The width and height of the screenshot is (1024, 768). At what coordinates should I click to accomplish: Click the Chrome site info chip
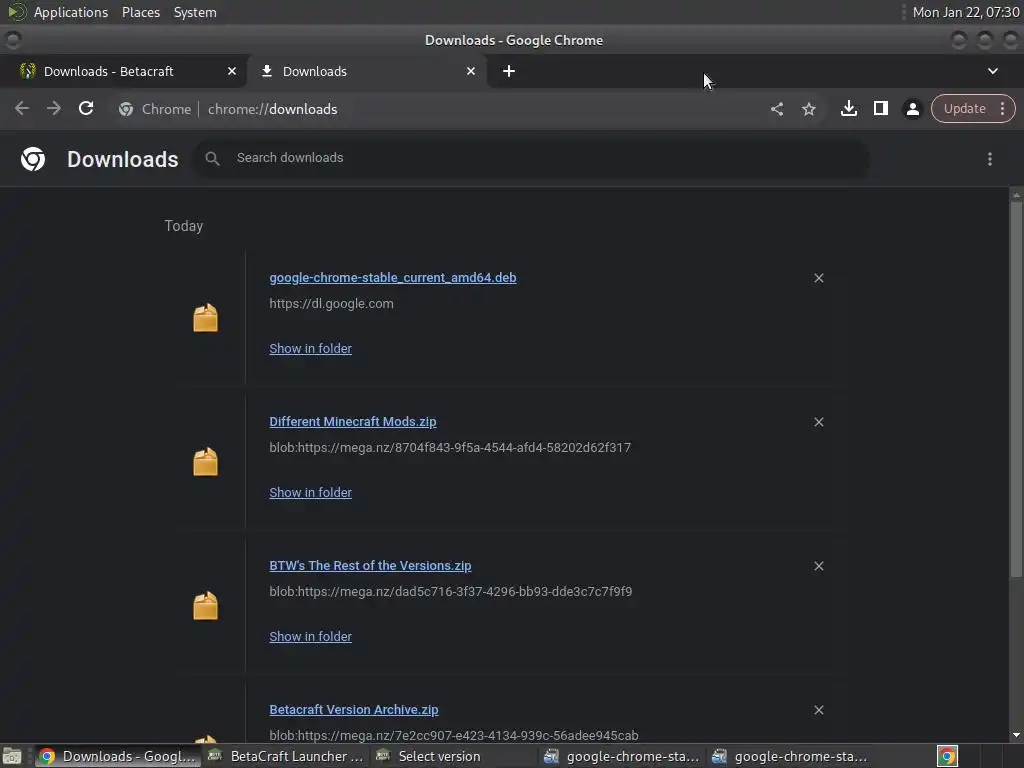pyautogui.click(x=155, y=109)
